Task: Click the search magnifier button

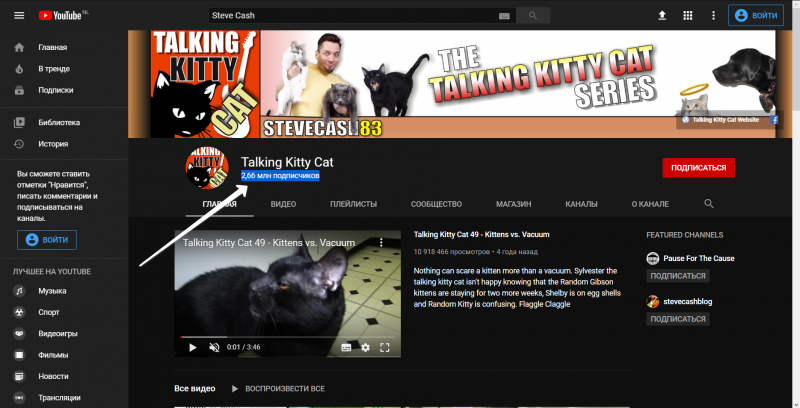Action: 533,15
